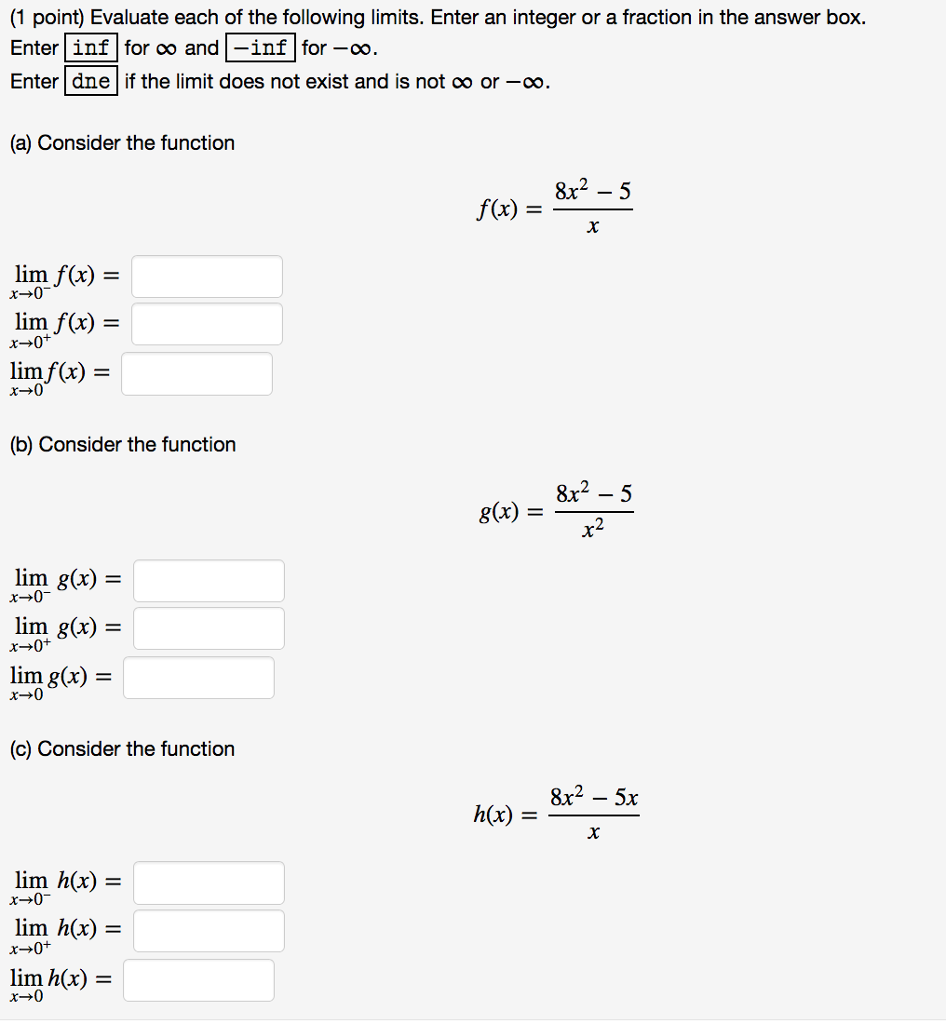Focus the two-sided limit of h(x) answer box
This screenshot has width=946, height=1024.
(198, 981)
